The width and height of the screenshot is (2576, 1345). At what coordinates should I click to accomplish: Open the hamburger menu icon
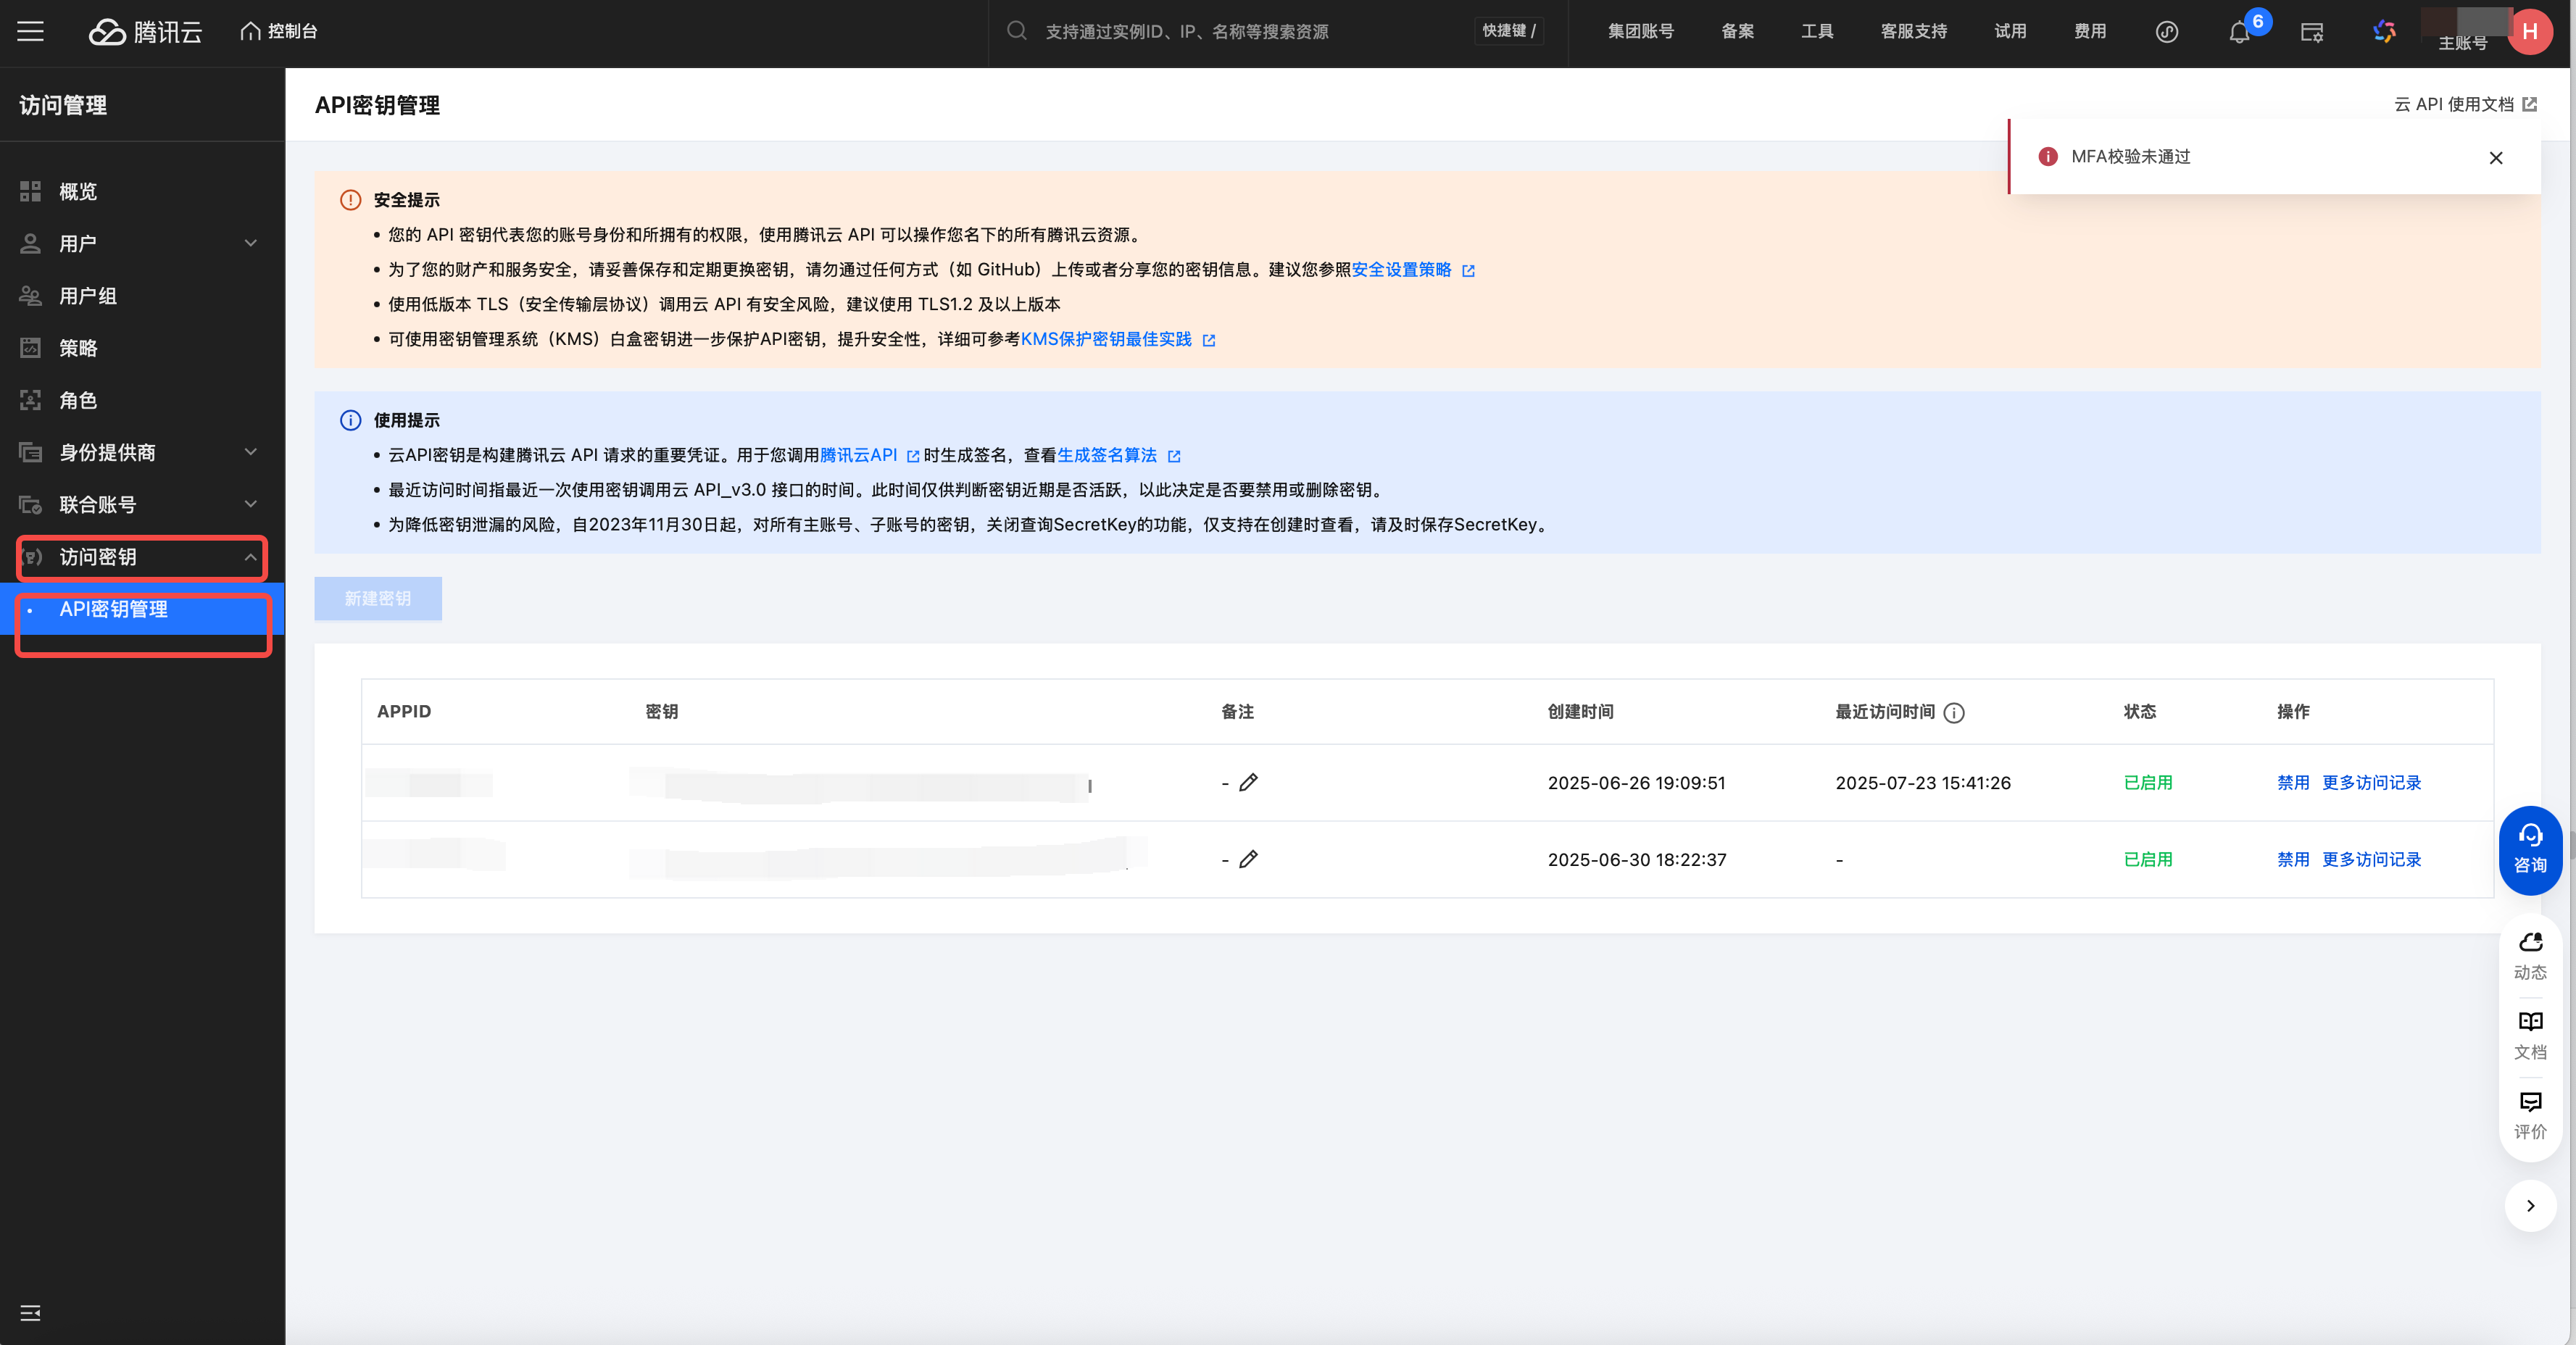pos(31,31)
